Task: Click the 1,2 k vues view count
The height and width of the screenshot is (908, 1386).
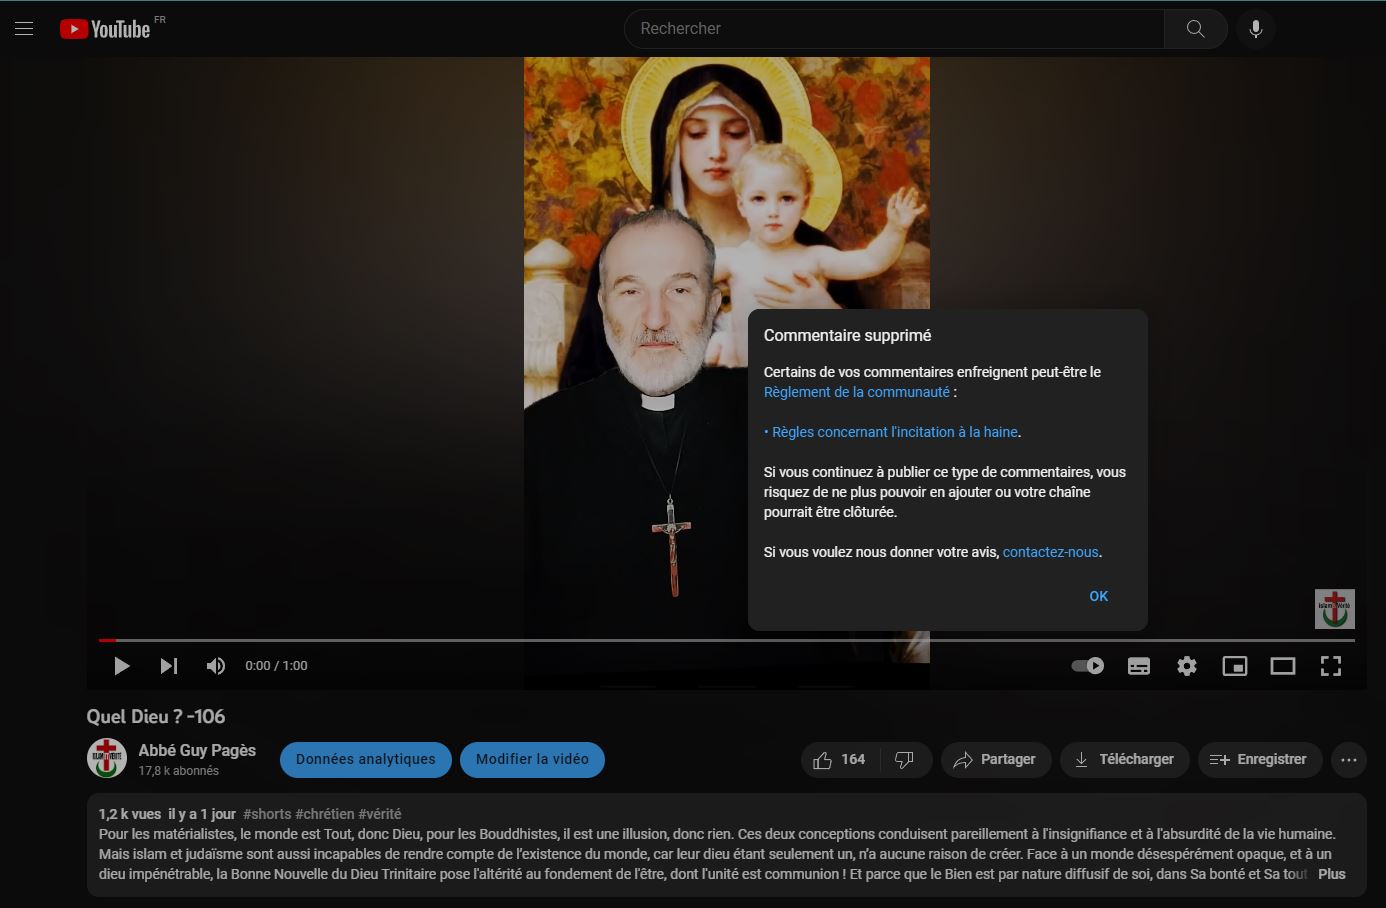Action: click(130, 814)
